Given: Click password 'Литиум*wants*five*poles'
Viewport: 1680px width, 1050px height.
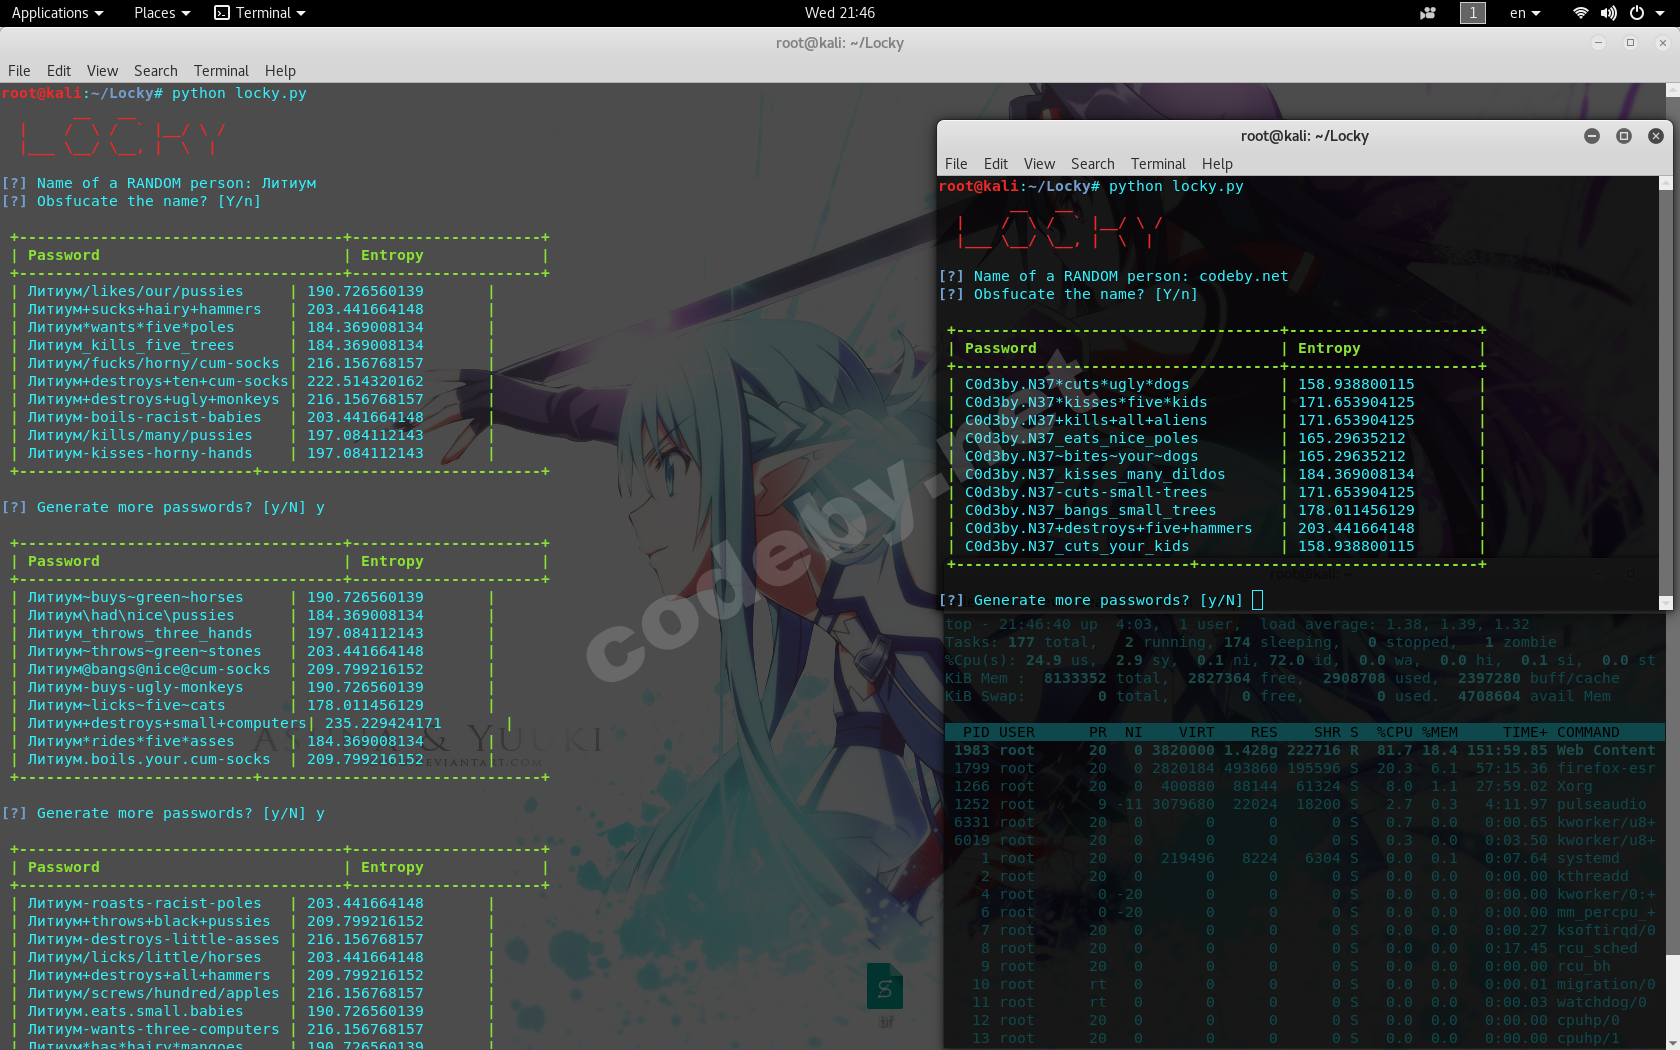Looking at the screenshot, I should (131, 327).
